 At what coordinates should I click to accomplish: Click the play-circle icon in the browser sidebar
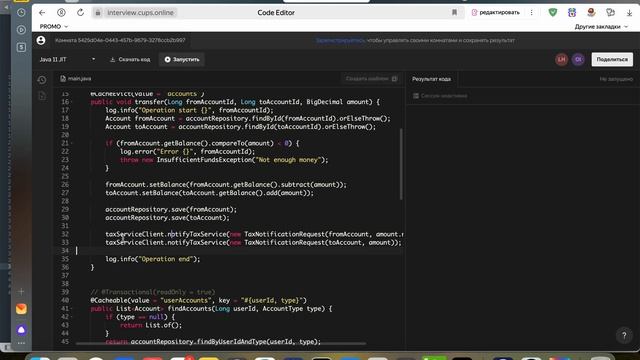[21, 30]
